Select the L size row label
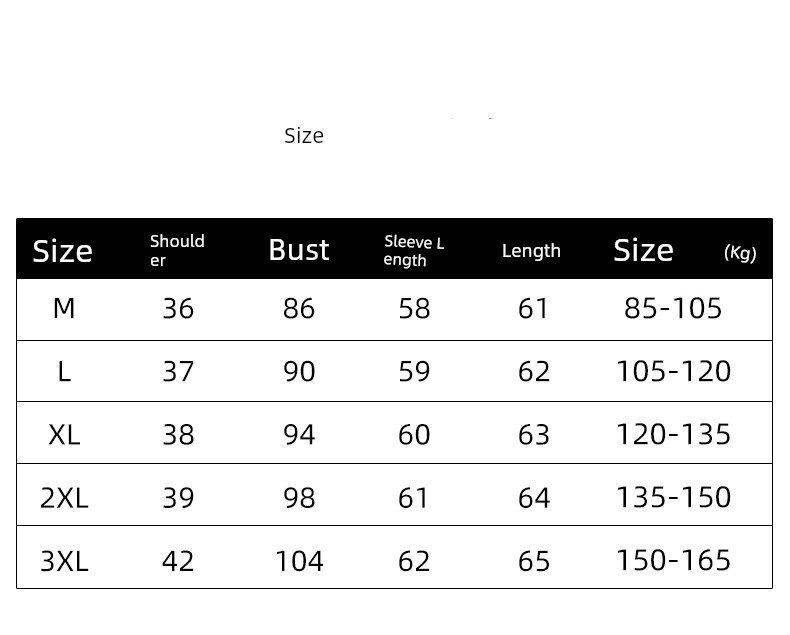This screenshot has height=635, width=790. 64,371
